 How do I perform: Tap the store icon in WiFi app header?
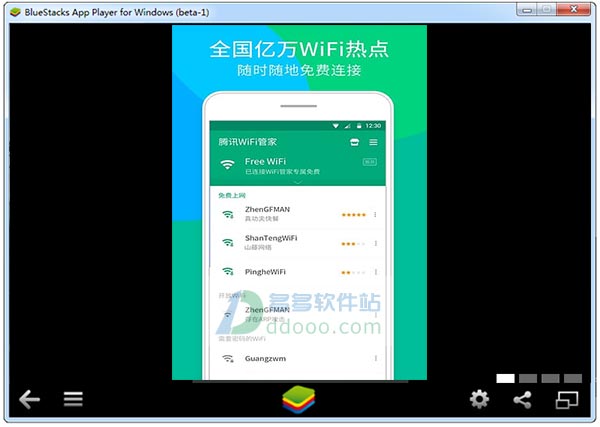(x=354, y=142)
